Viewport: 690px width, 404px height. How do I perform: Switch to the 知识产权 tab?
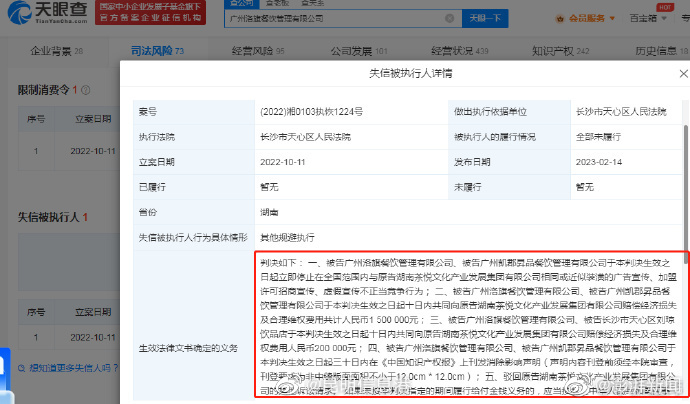pos(560,51)
